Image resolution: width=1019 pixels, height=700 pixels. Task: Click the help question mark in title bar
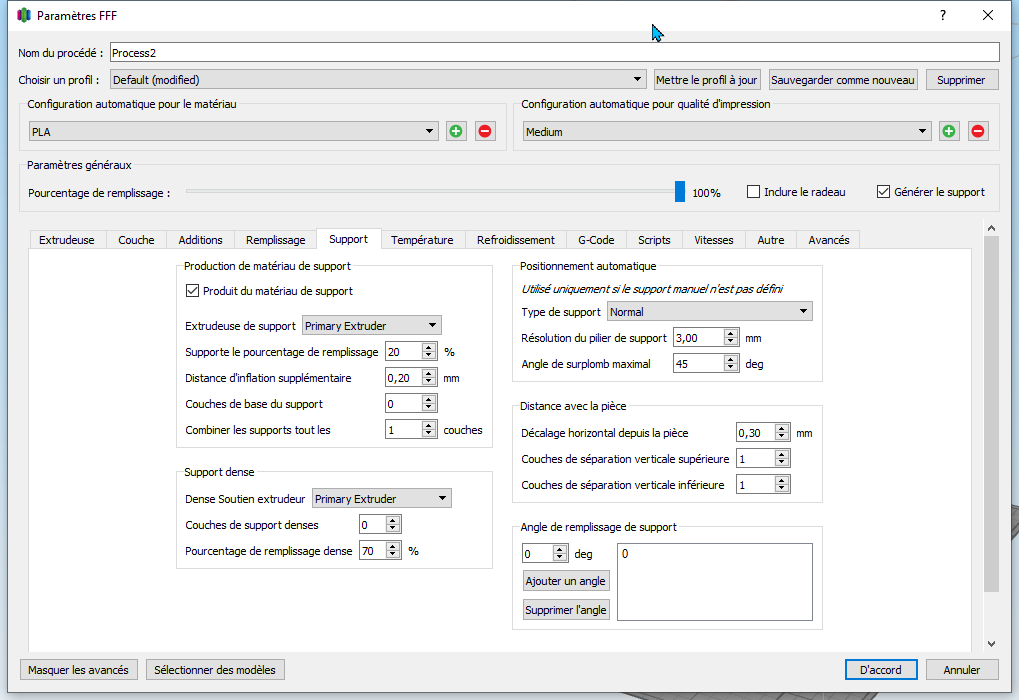coord(942,15)
